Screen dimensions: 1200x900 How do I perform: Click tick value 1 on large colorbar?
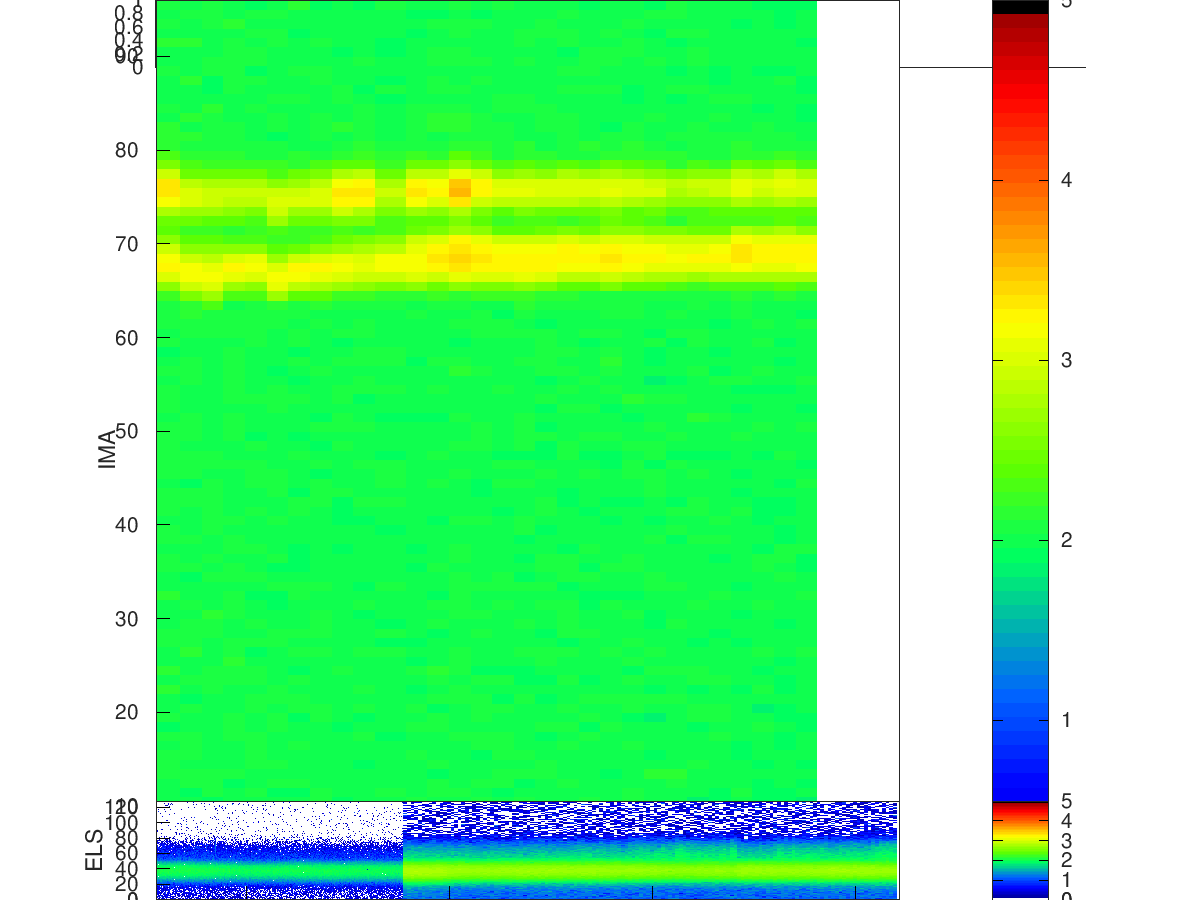(x=1067, y=720)
